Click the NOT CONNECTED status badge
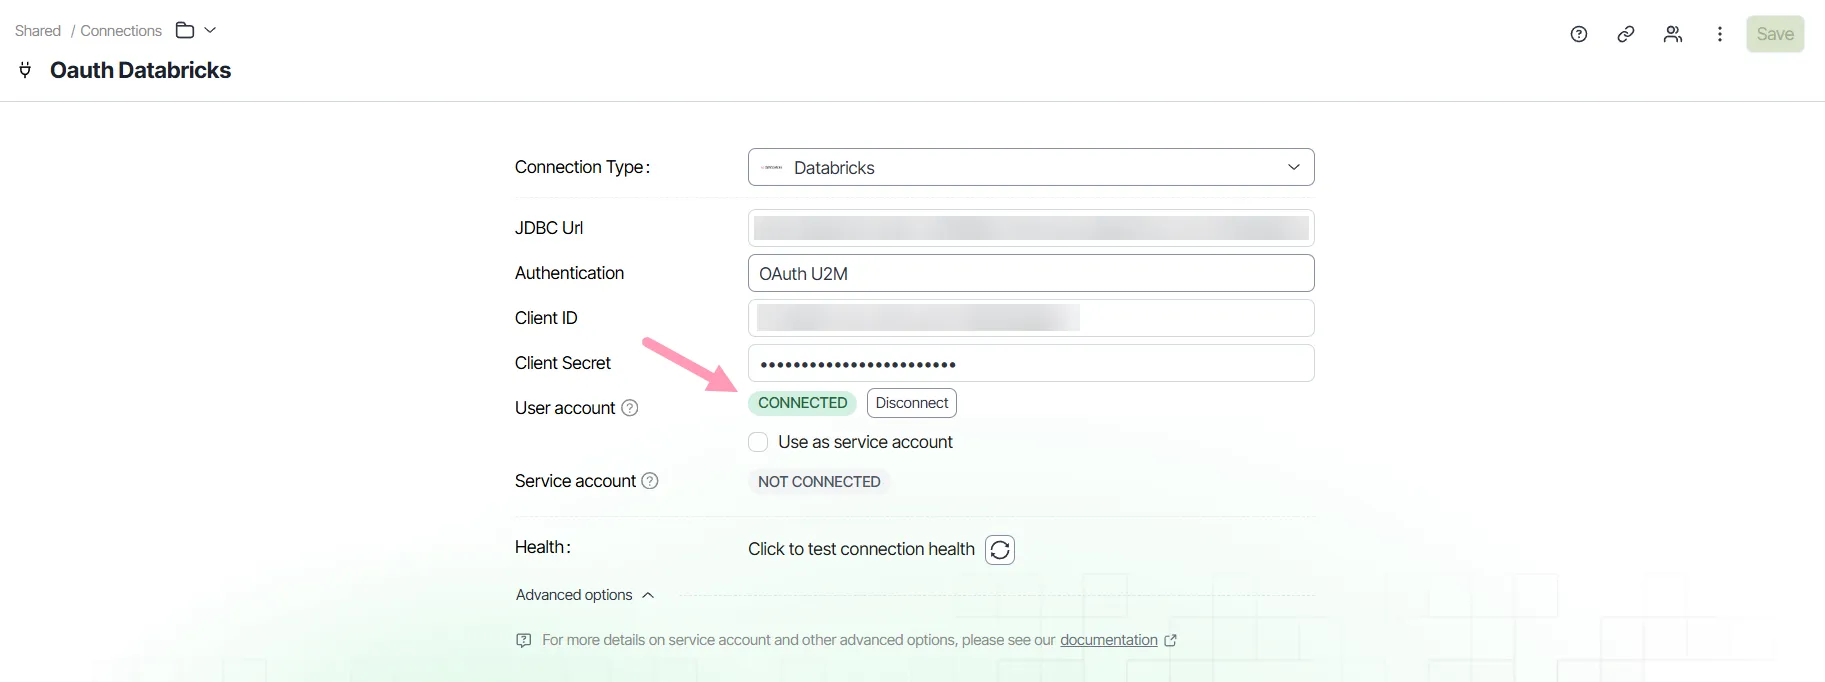This screenshot has width=1825, height=682. click(819, 482)
